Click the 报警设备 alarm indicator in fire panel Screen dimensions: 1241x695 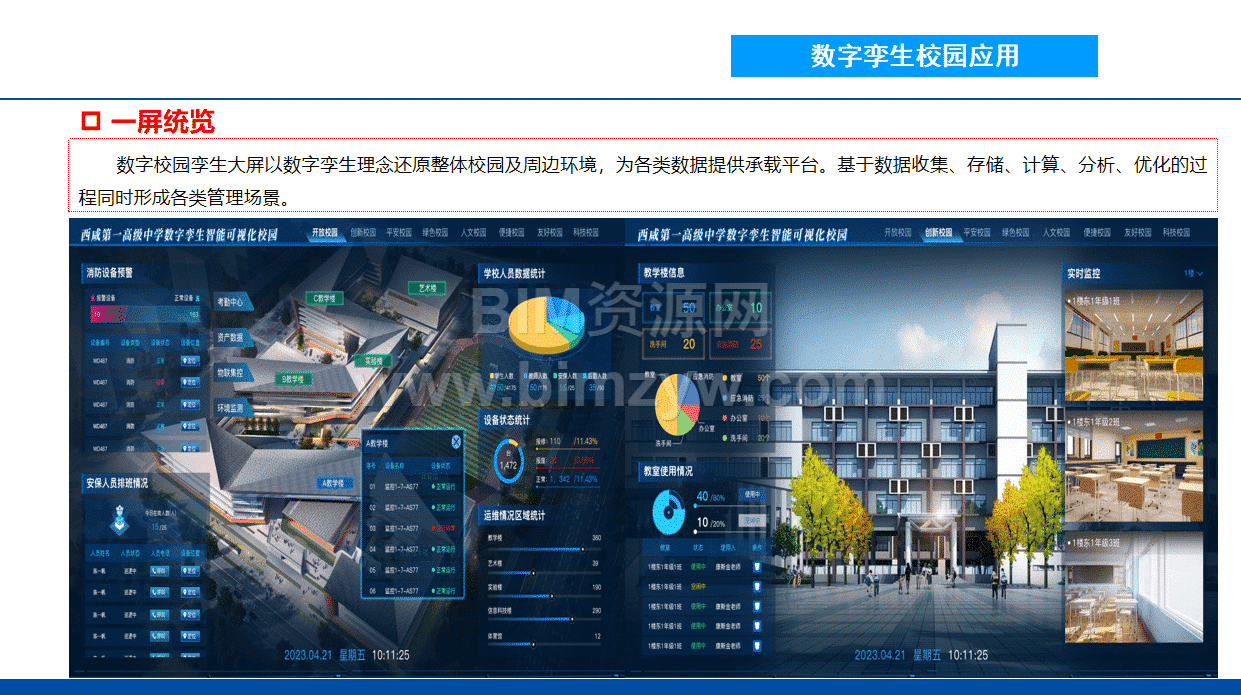104,298
